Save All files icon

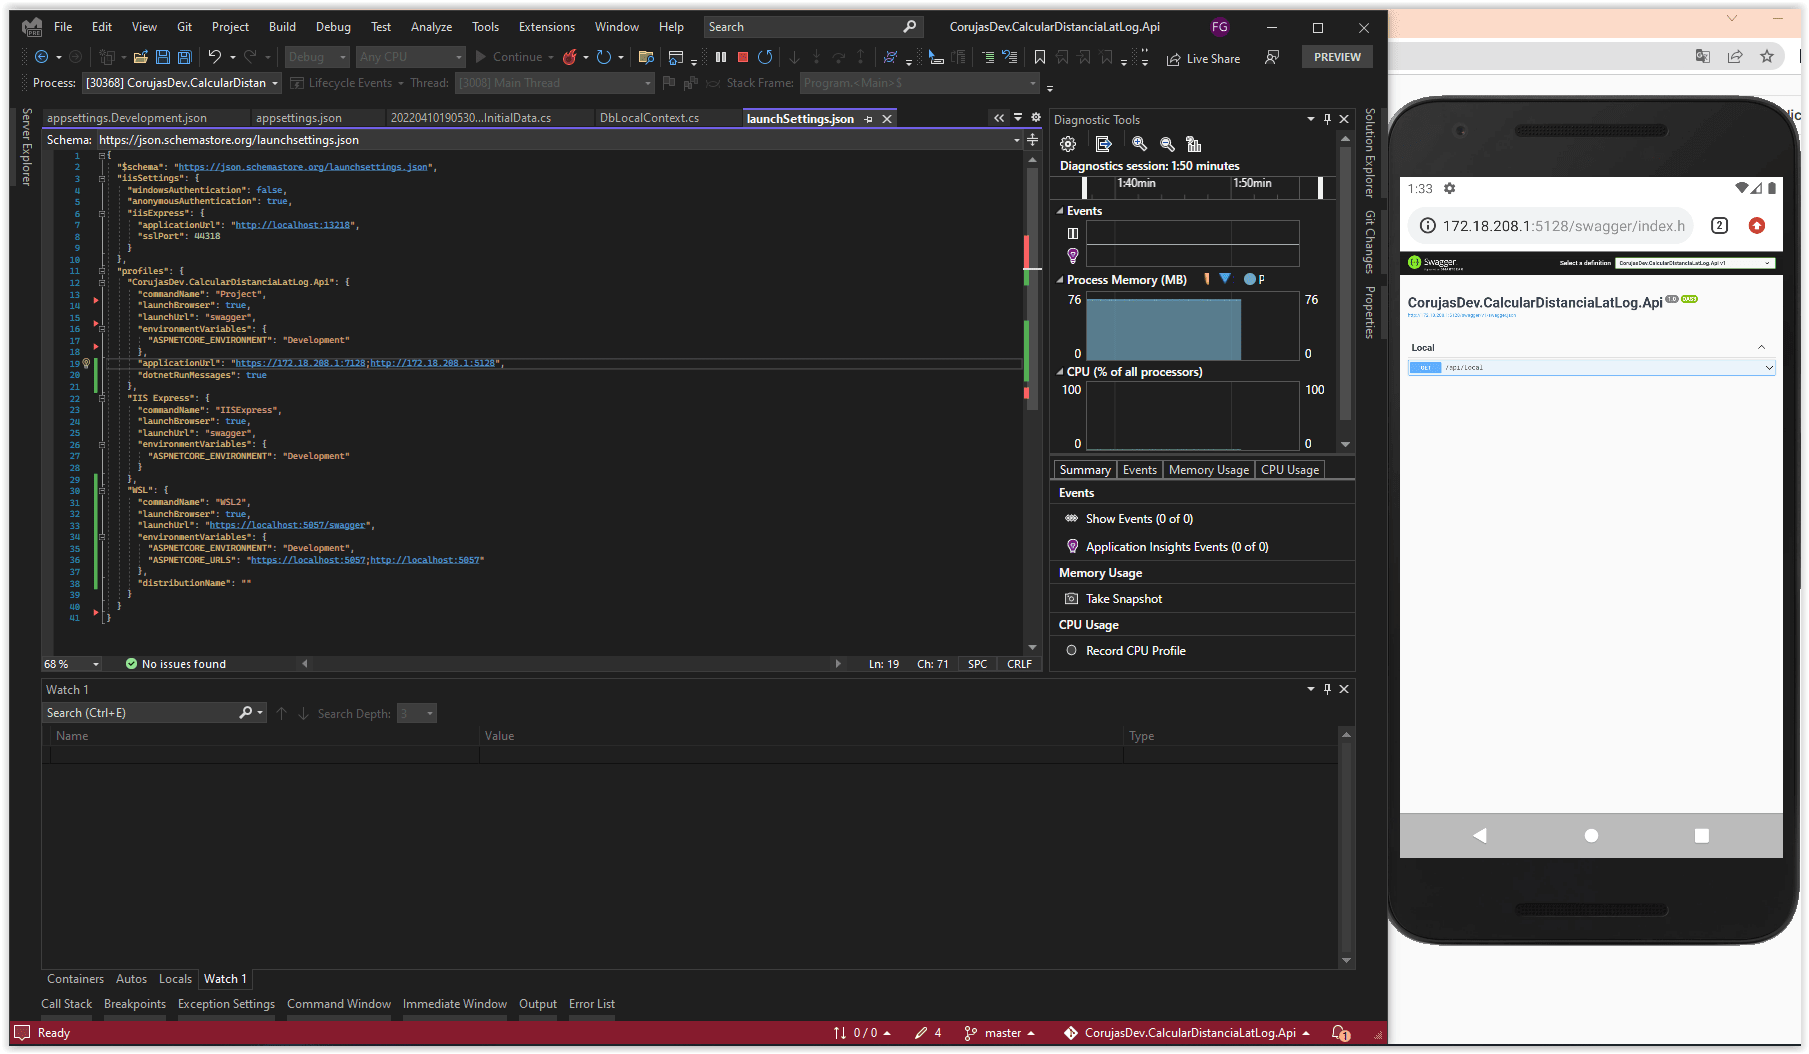pos(184,57)
